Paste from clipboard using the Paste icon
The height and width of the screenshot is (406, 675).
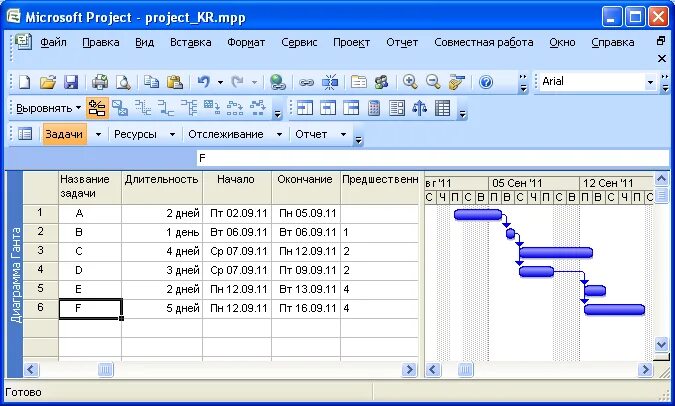tap(174, 82)
